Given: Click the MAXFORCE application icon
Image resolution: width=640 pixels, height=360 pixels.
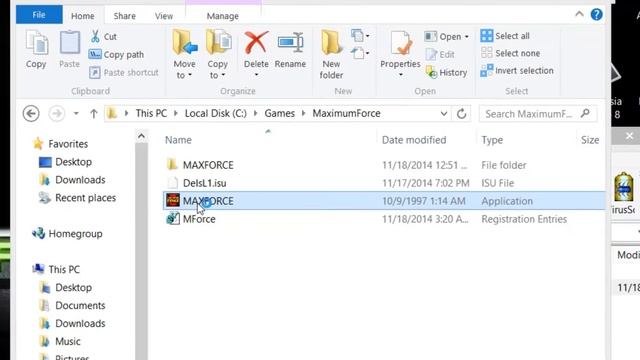Looking at the screenshot, I should point(173,200).
